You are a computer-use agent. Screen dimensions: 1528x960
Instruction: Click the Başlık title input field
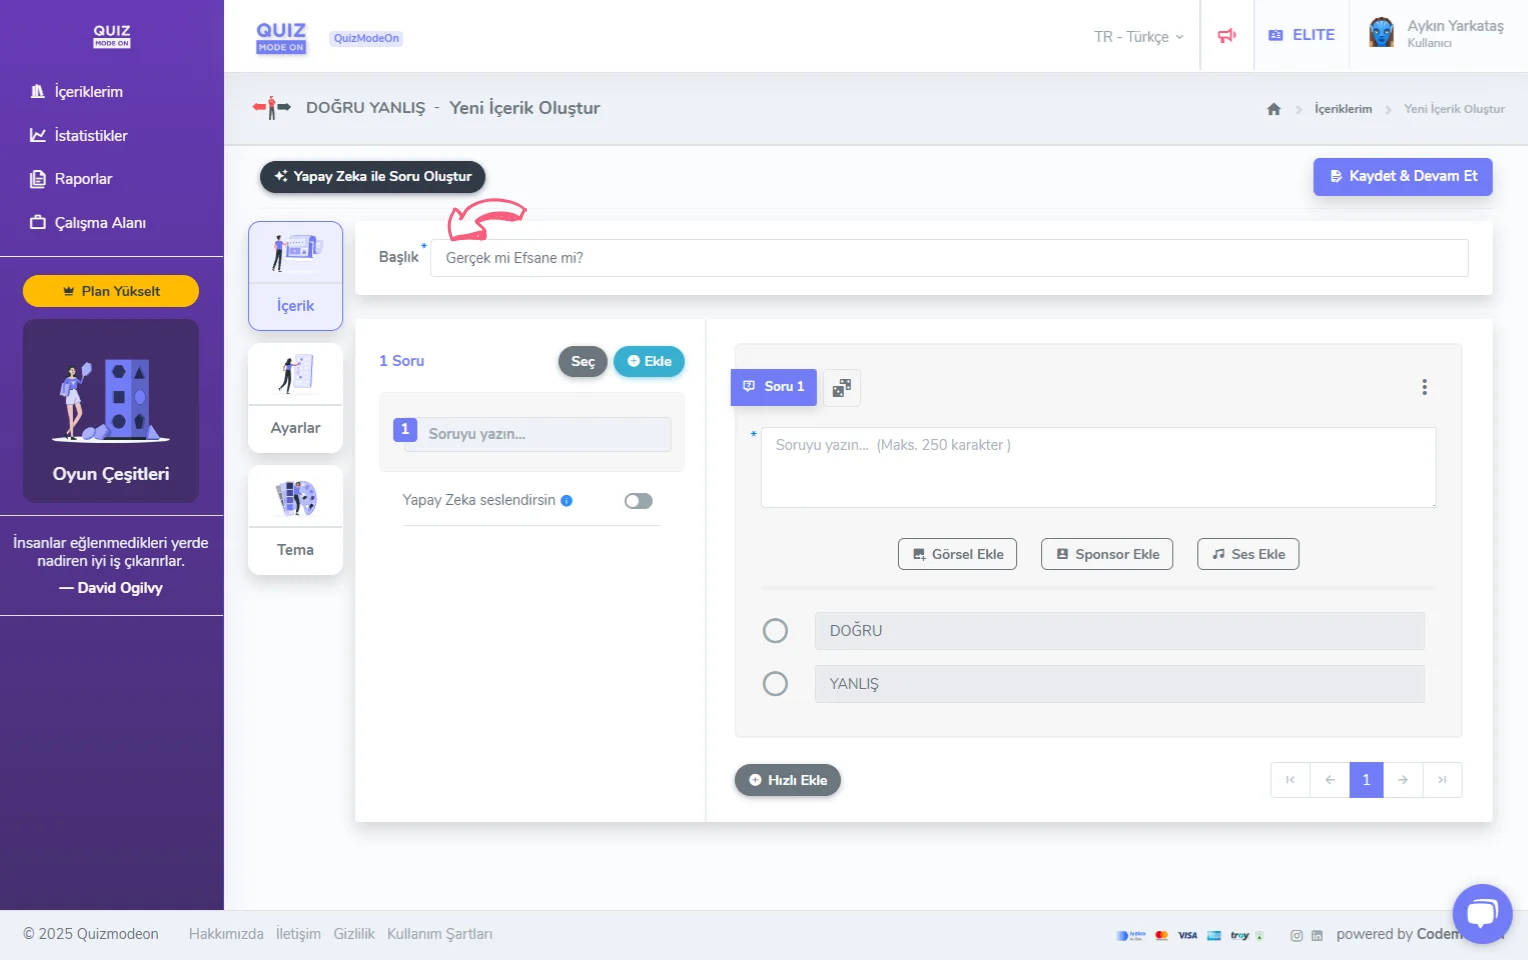coord(948,258)
